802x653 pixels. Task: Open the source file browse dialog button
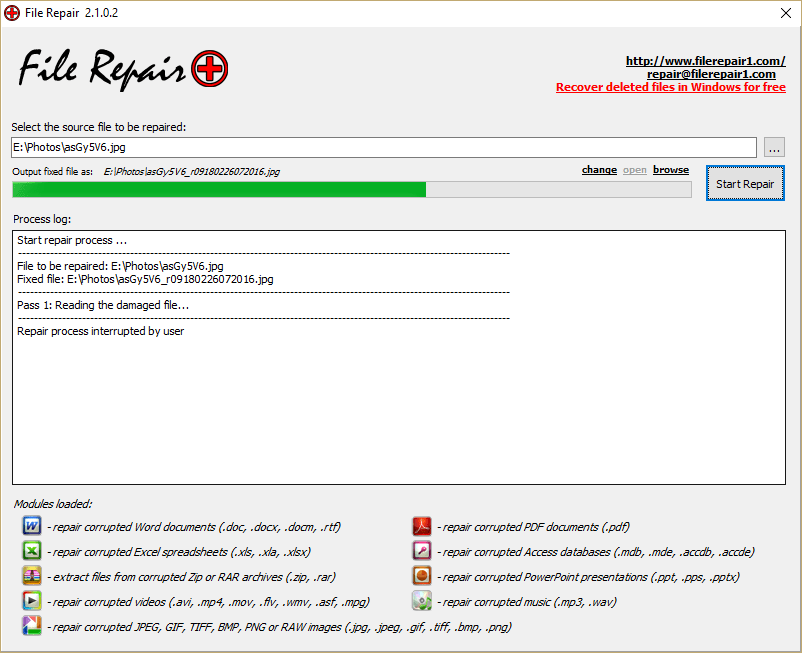click(774, 148)
